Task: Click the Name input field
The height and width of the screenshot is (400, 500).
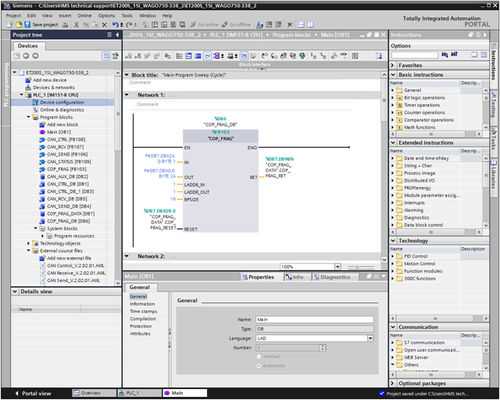Action: pos(314,319)
